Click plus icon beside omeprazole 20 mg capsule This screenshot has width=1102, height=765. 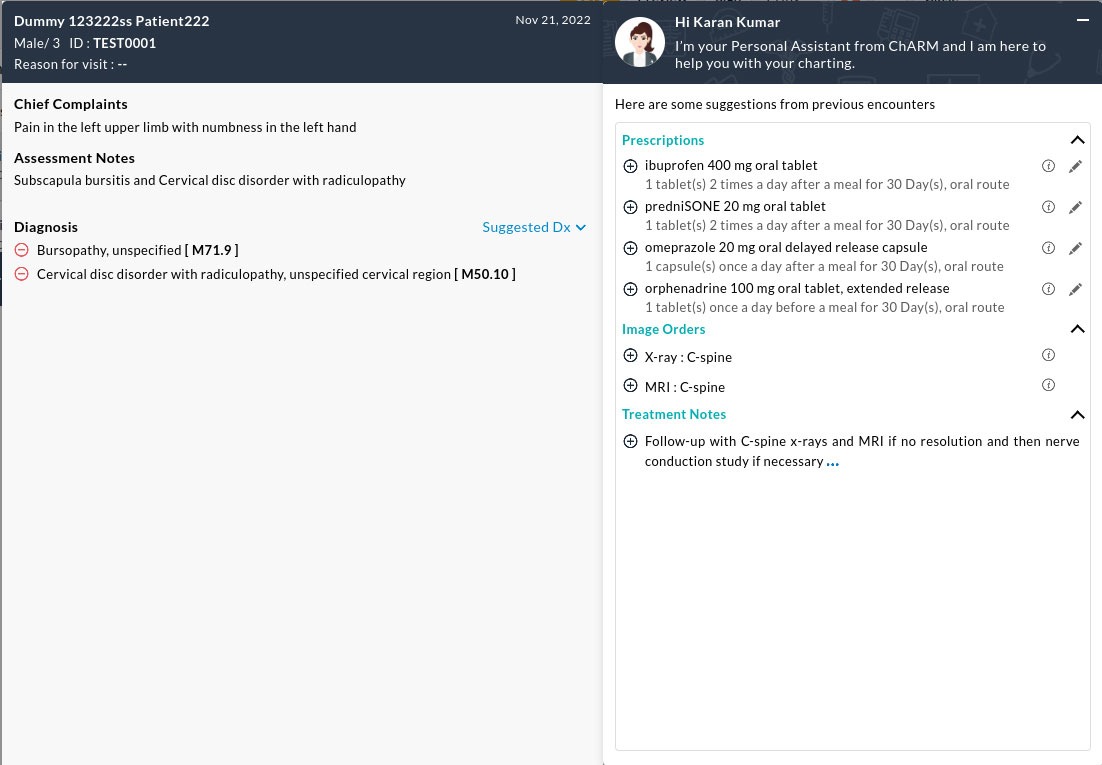(x=630, y=248)
